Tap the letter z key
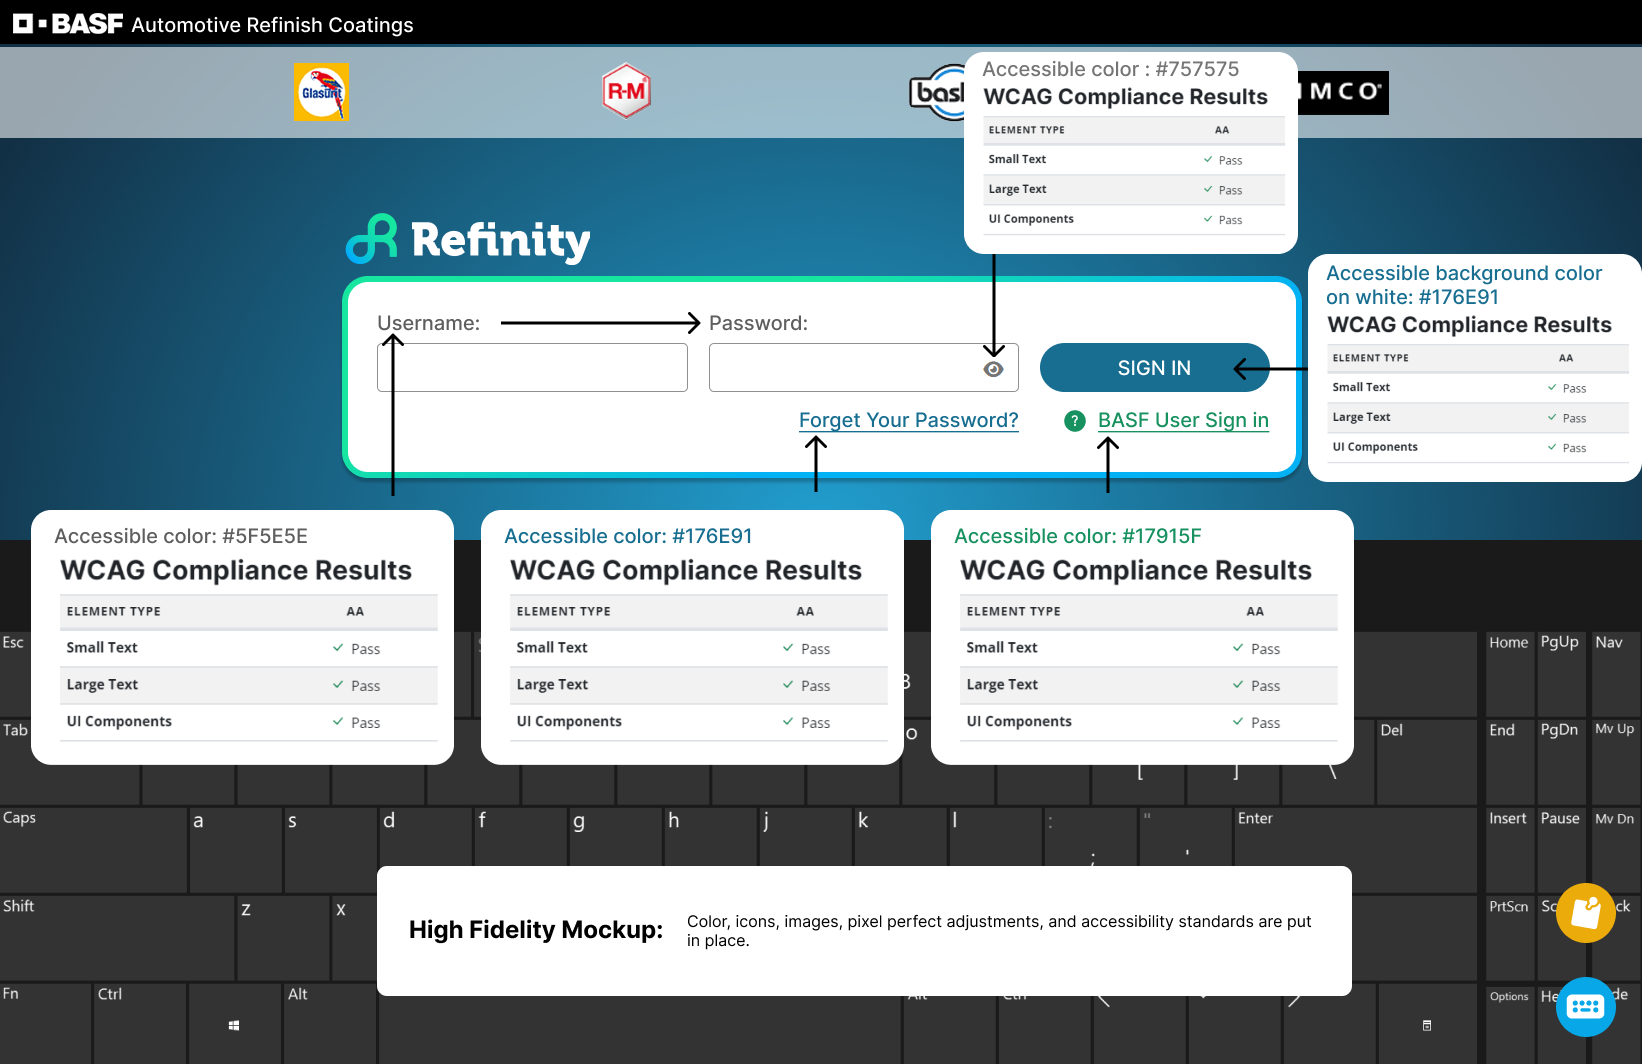The height and width of the screenshot is (1064, 1642). point(283,938)
